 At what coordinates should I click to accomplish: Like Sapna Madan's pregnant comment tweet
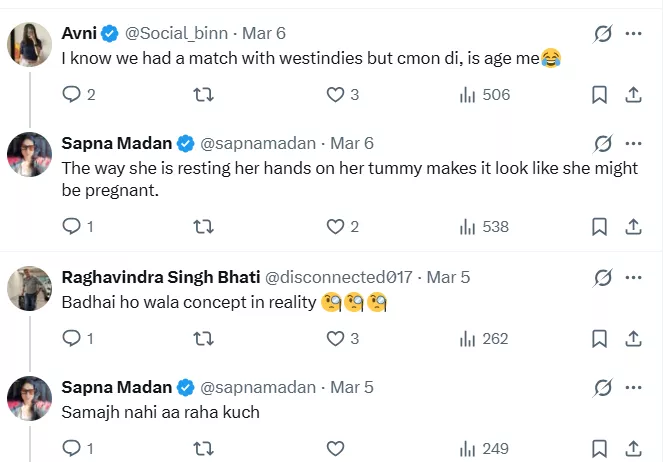[336, 227]
